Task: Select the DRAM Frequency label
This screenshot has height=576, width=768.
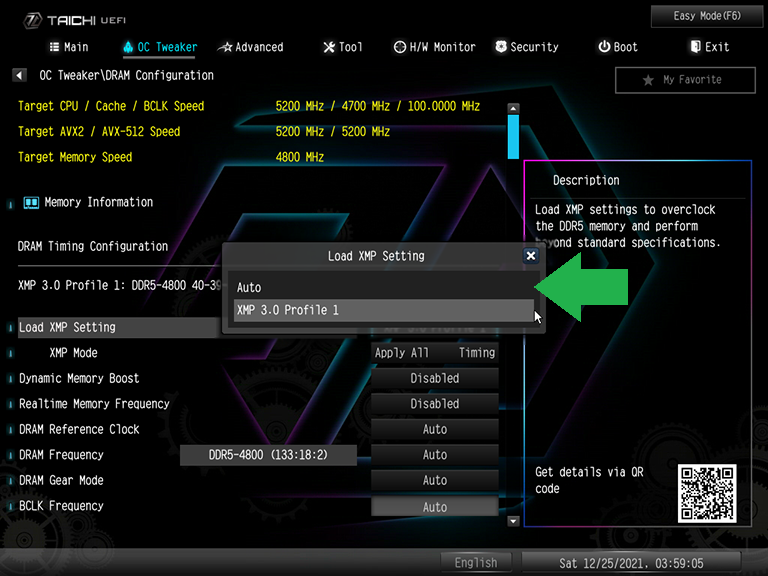Action: coord(61,455)
